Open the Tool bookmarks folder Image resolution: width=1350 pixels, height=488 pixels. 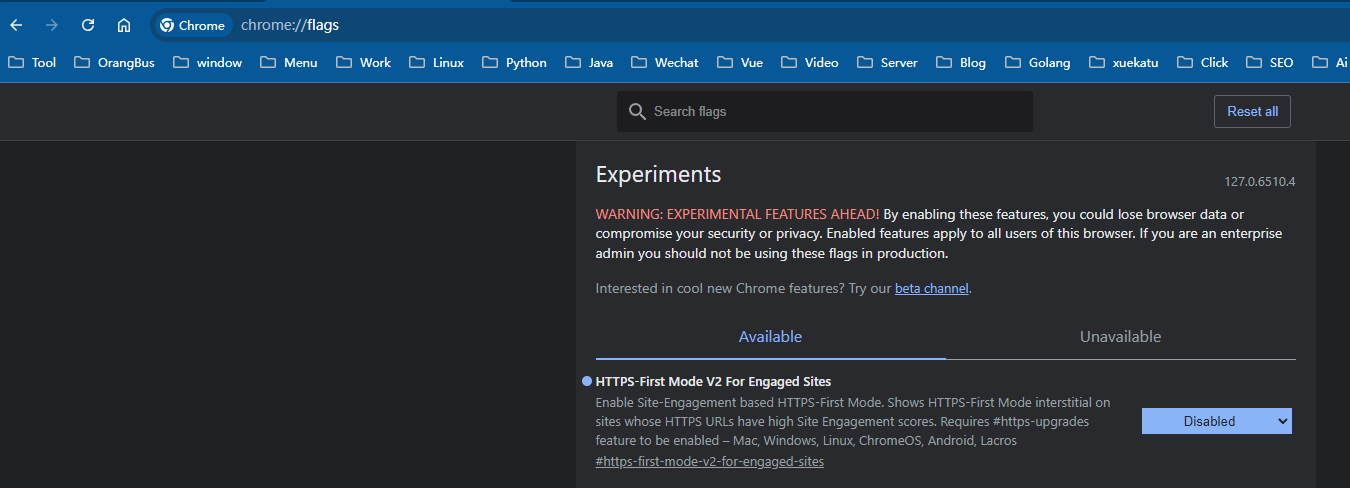click(32, 62)
